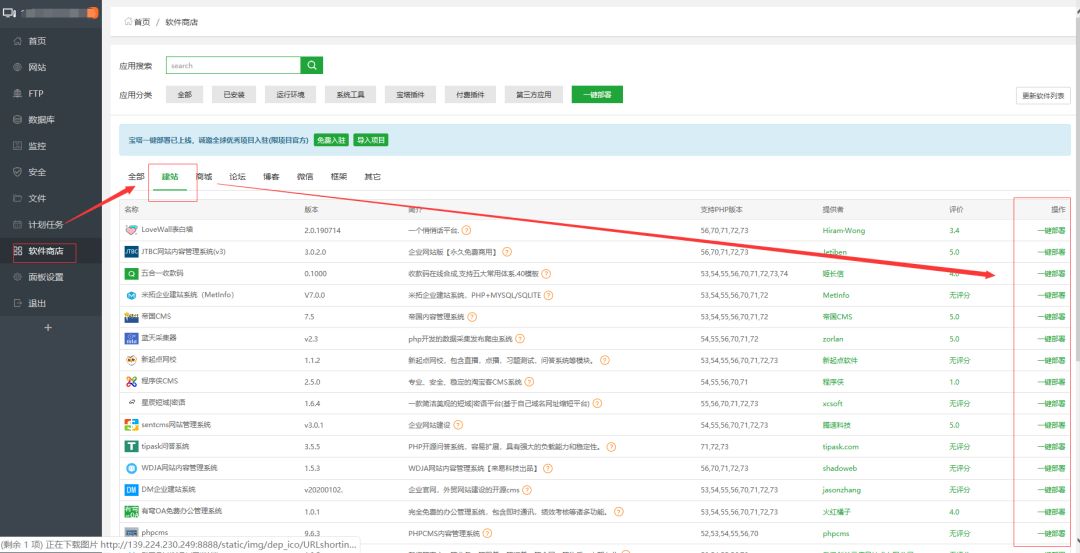Select the 系统工具 category button

(x=351, y=95)
